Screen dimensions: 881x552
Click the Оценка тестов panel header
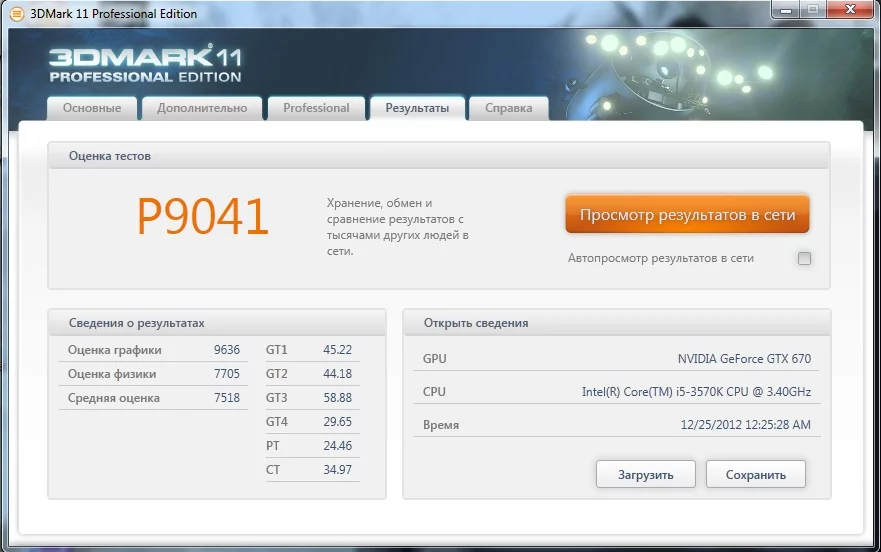(439, 156)
